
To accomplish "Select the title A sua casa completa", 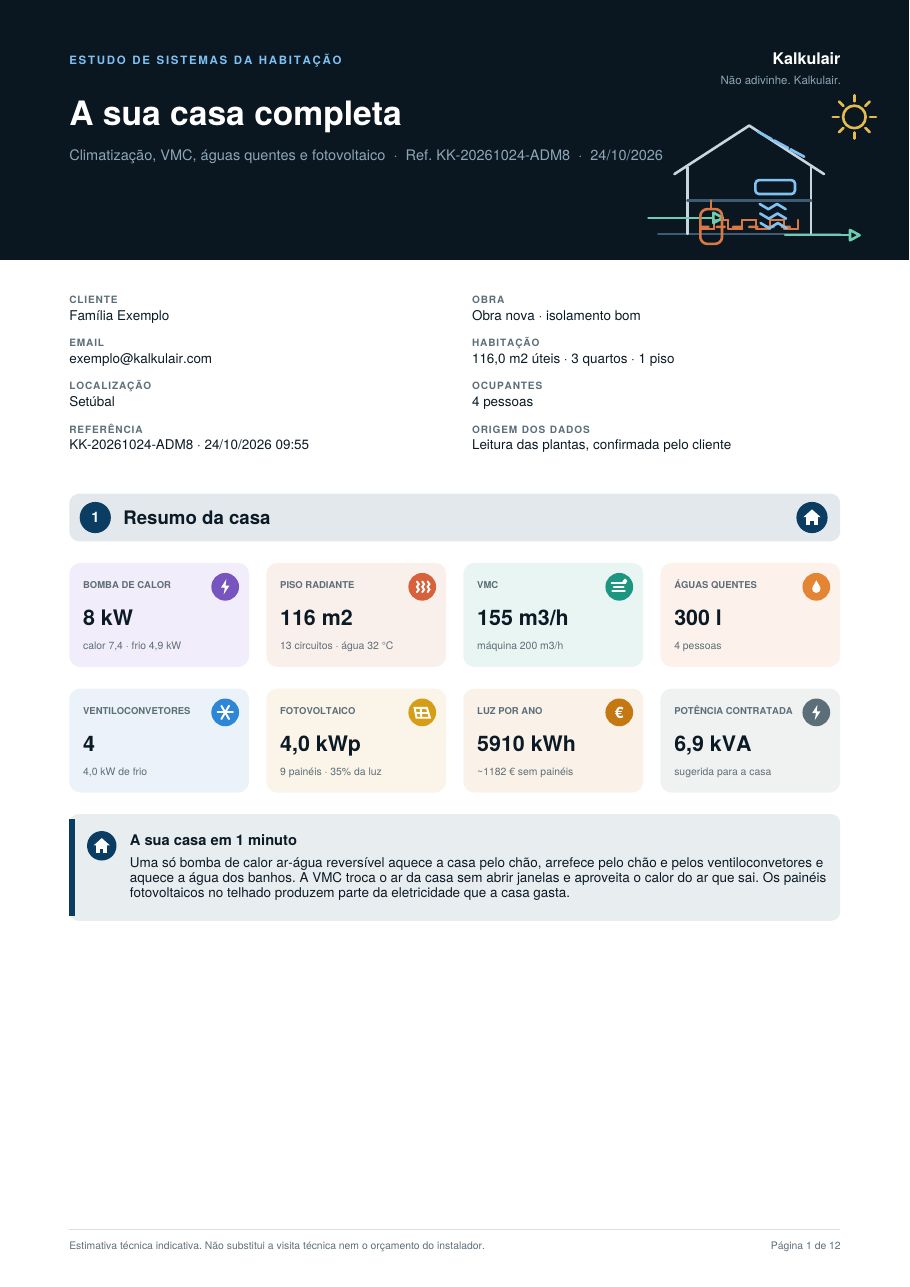I will click(235, 114).
